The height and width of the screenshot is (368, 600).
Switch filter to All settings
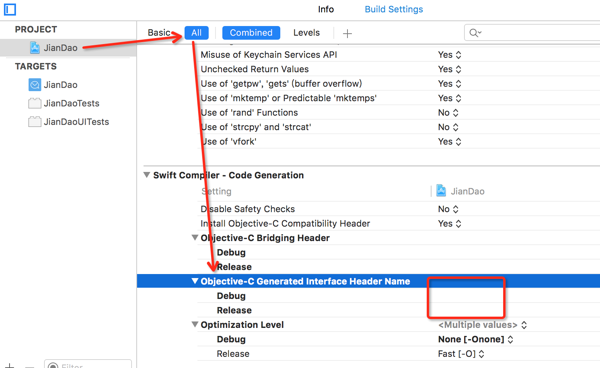pos(196,33)
